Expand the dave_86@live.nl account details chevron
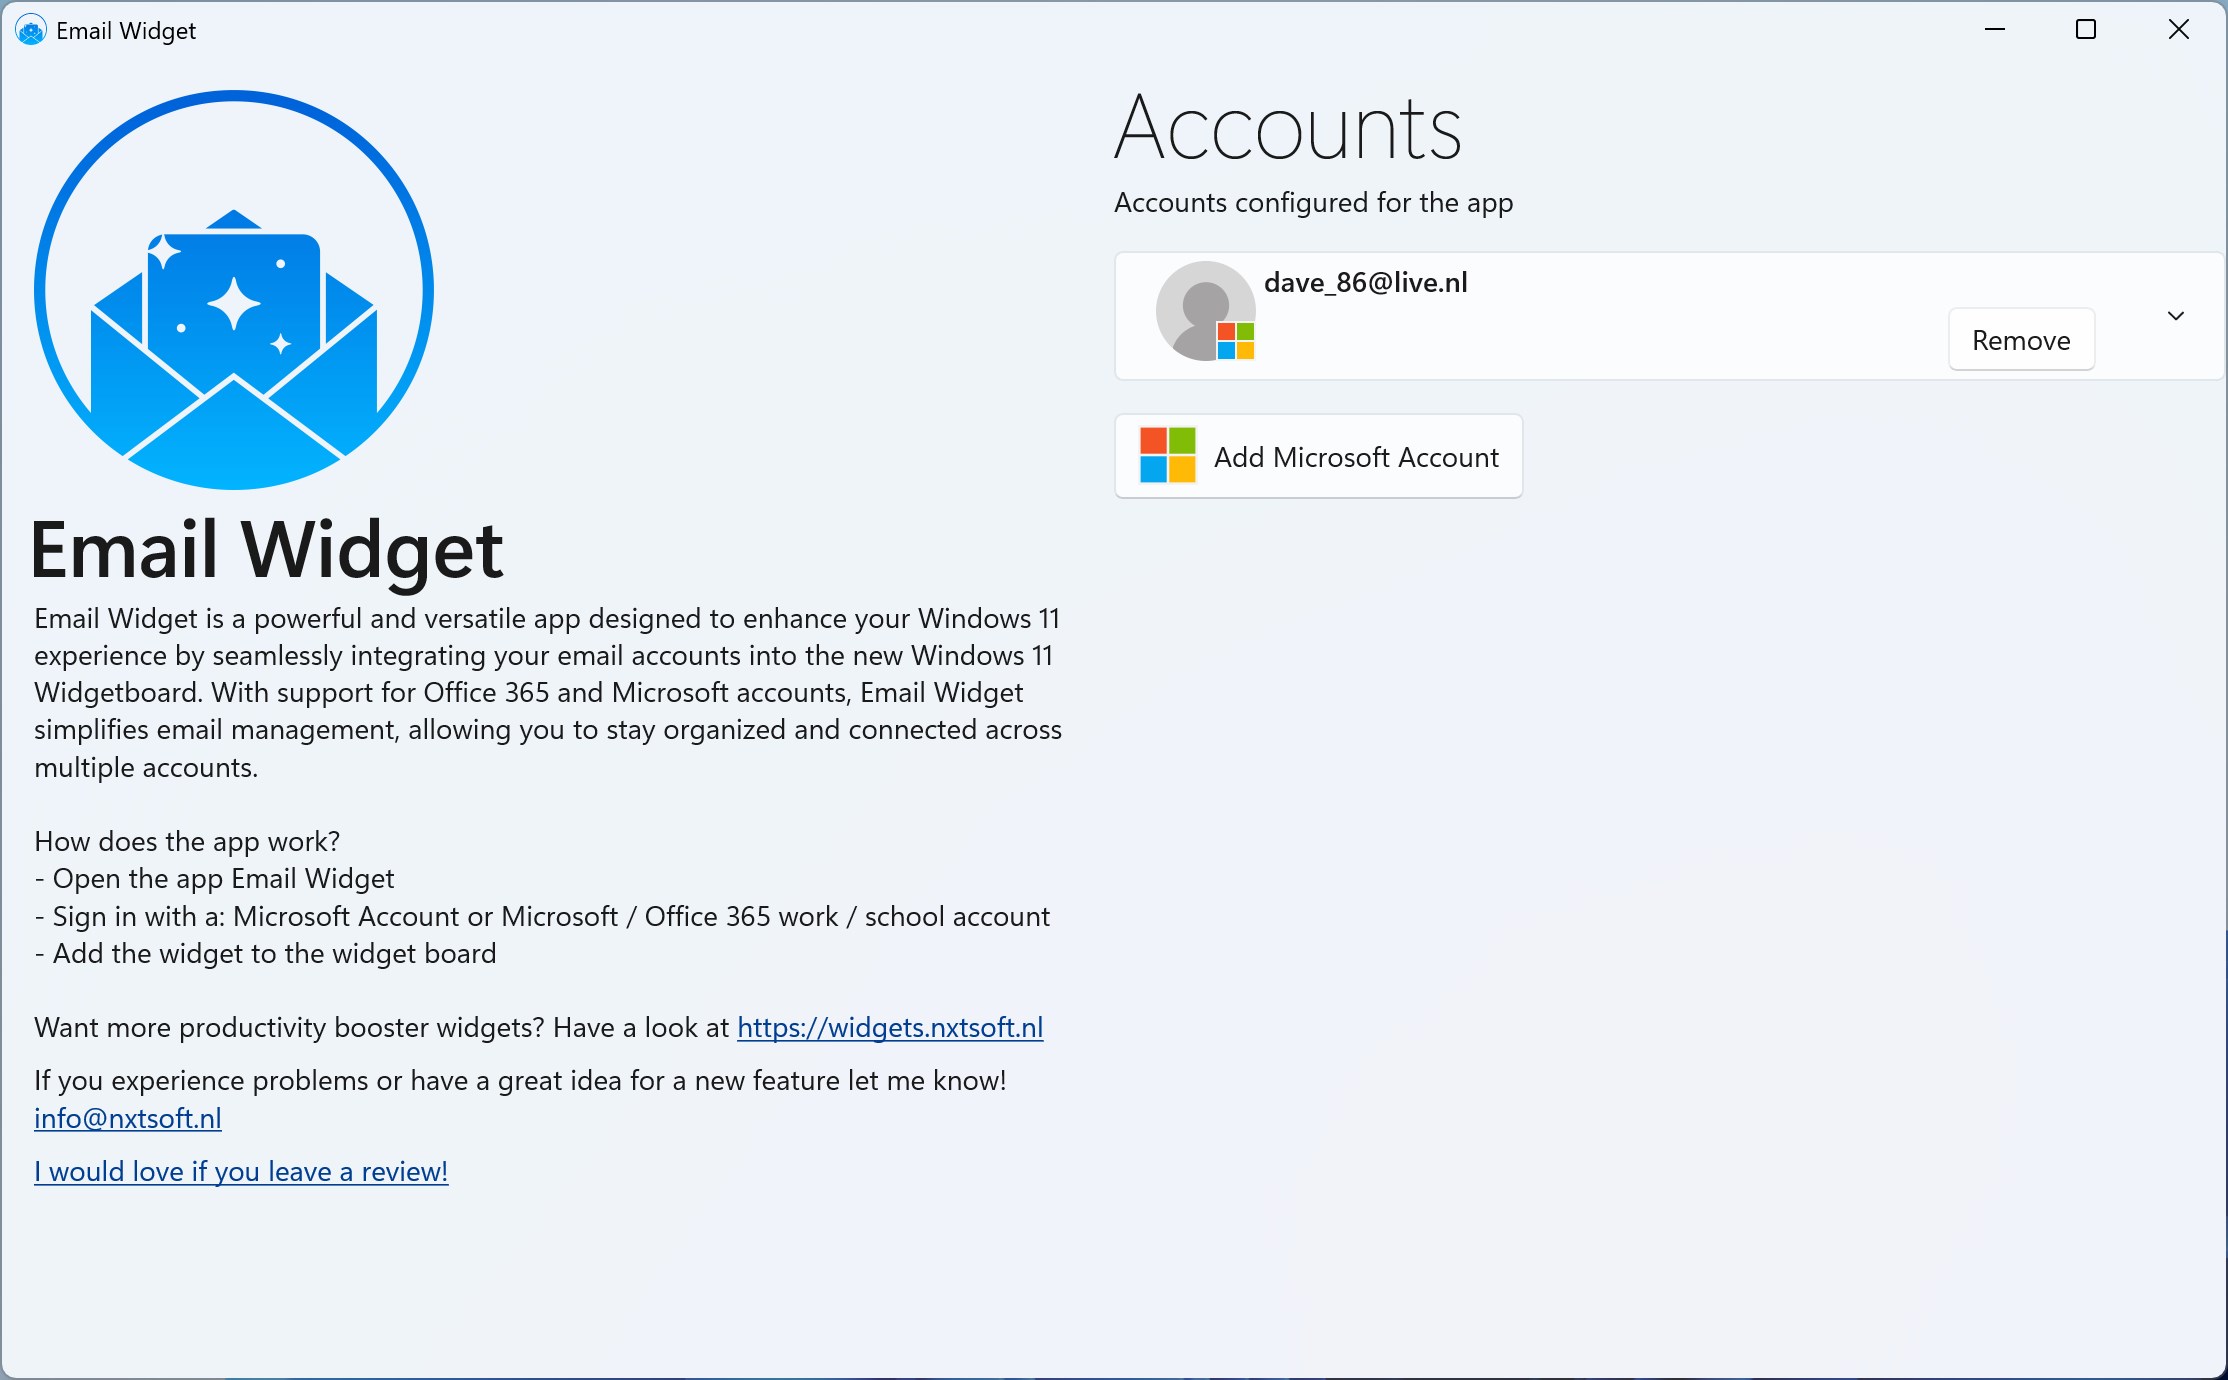This screenshot has height=1380, width=2228. tap(2176, 316)
